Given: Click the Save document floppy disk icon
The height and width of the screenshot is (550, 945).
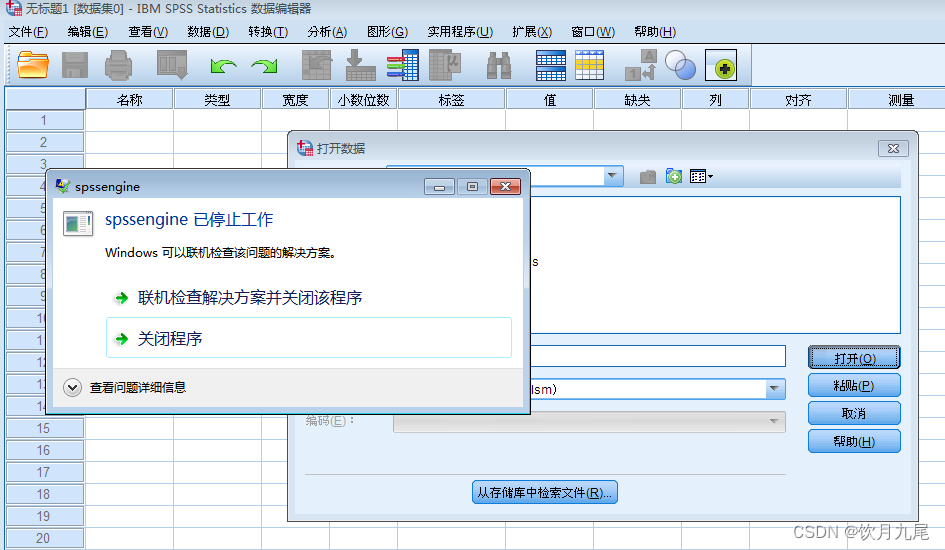Looking at the screenshot, I should click(x=75, y=64).
